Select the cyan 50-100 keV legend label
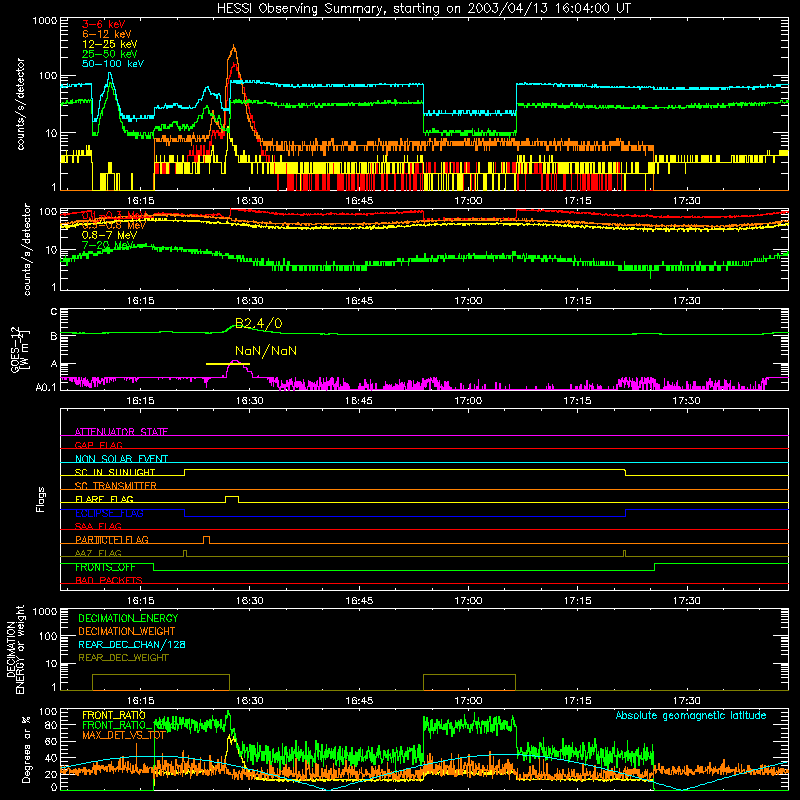This screenshot has height=800, width=800. [113, 64]
